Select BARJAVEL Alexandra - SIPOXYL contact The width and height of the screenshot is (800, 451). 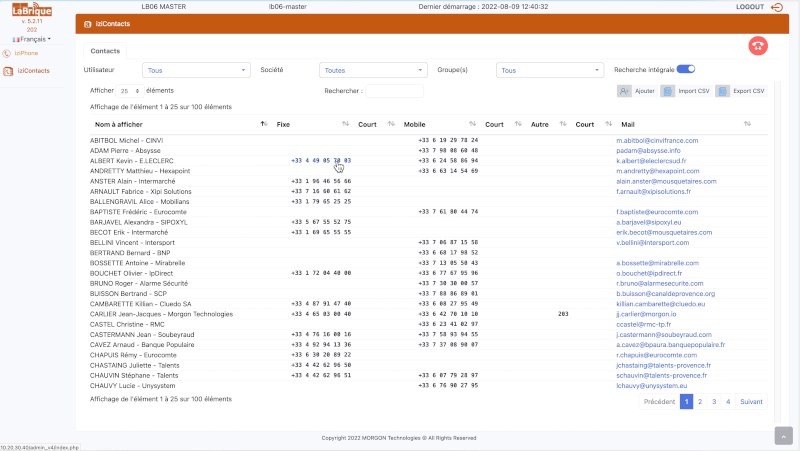(139, 222)
